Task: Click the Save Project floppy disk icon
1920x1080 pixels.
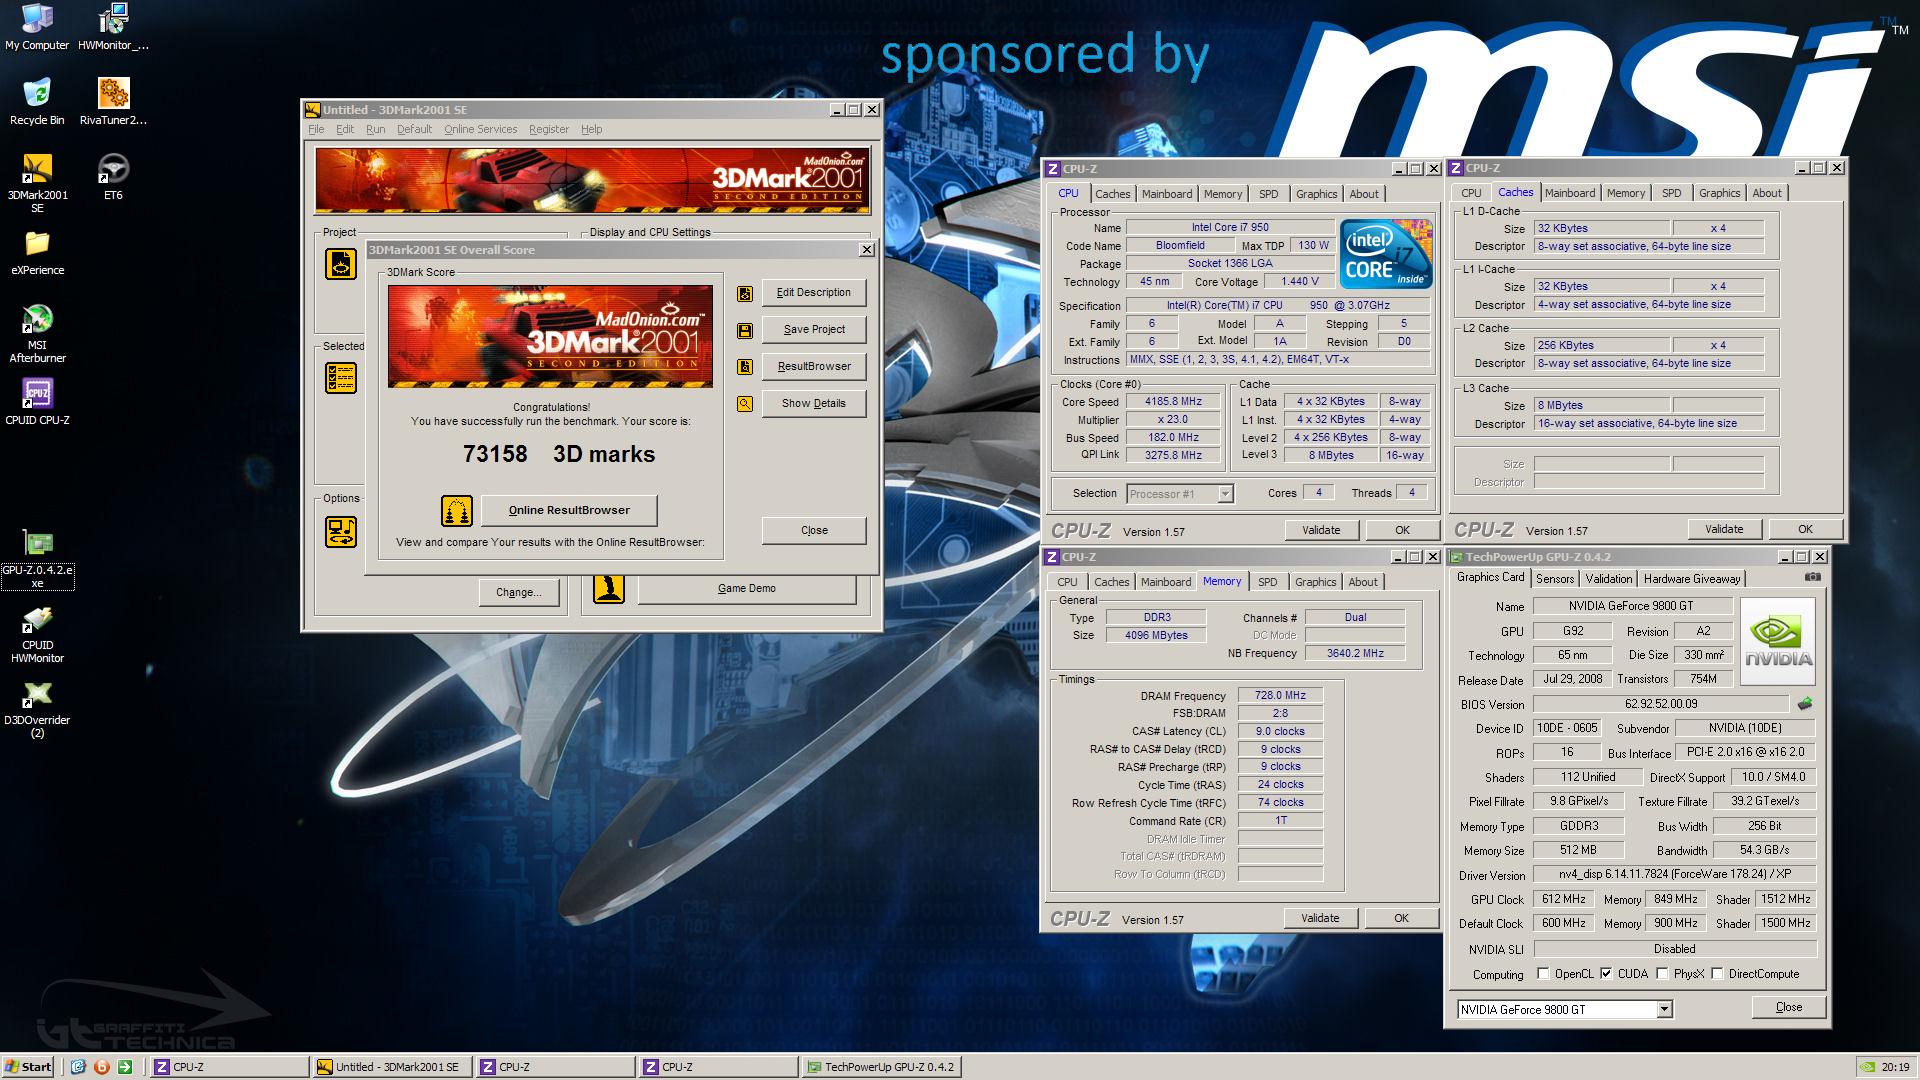Action: 745,330
